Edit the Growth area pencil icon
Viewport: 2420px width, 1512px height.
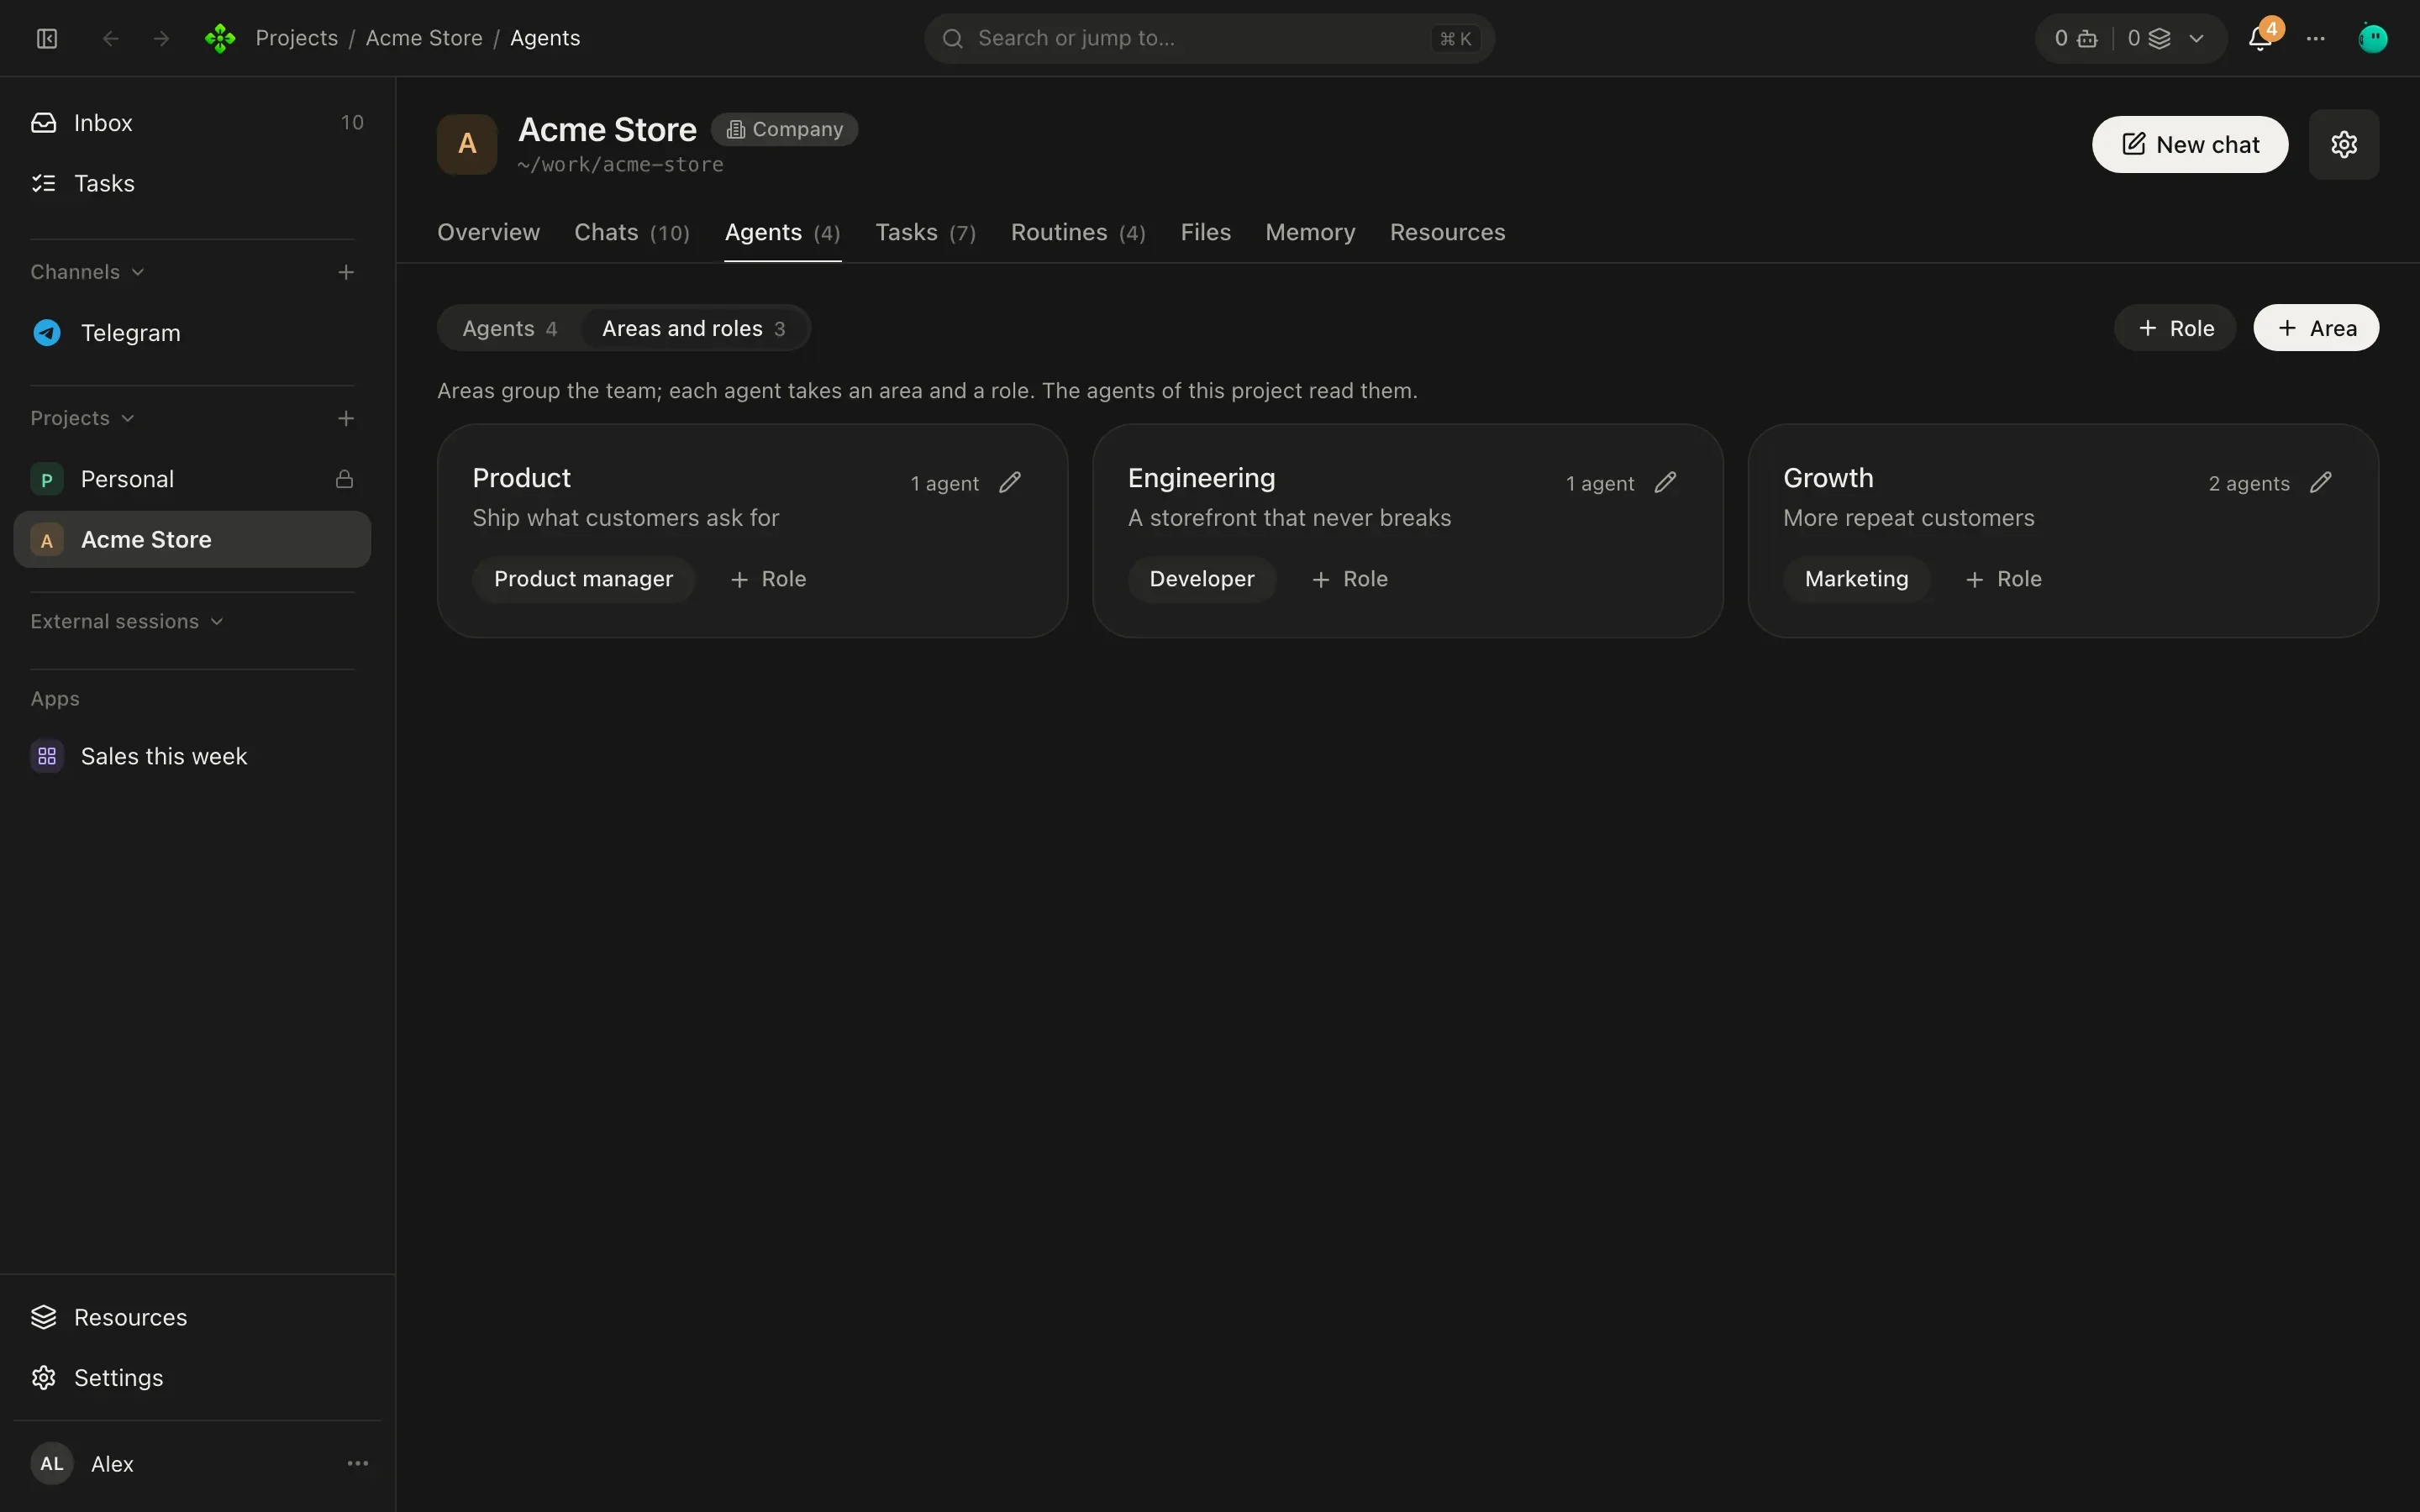coord(2321,483)
